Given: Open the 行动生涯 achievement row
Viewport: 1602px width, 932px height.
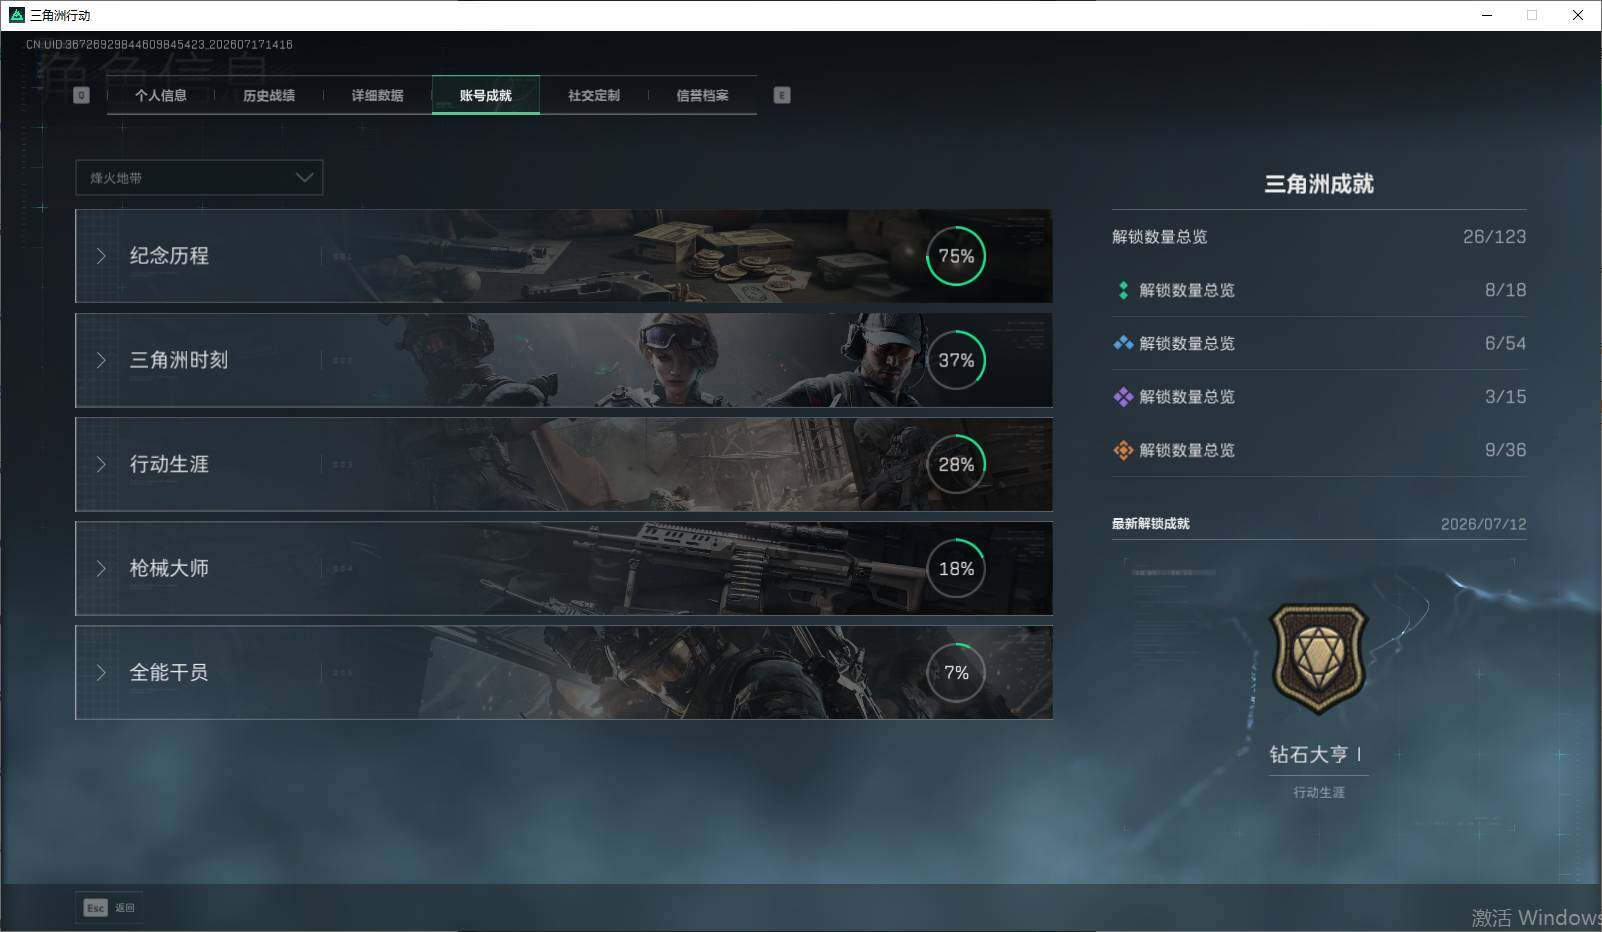Looking at the screenshot, I should [x=564, y=464].
